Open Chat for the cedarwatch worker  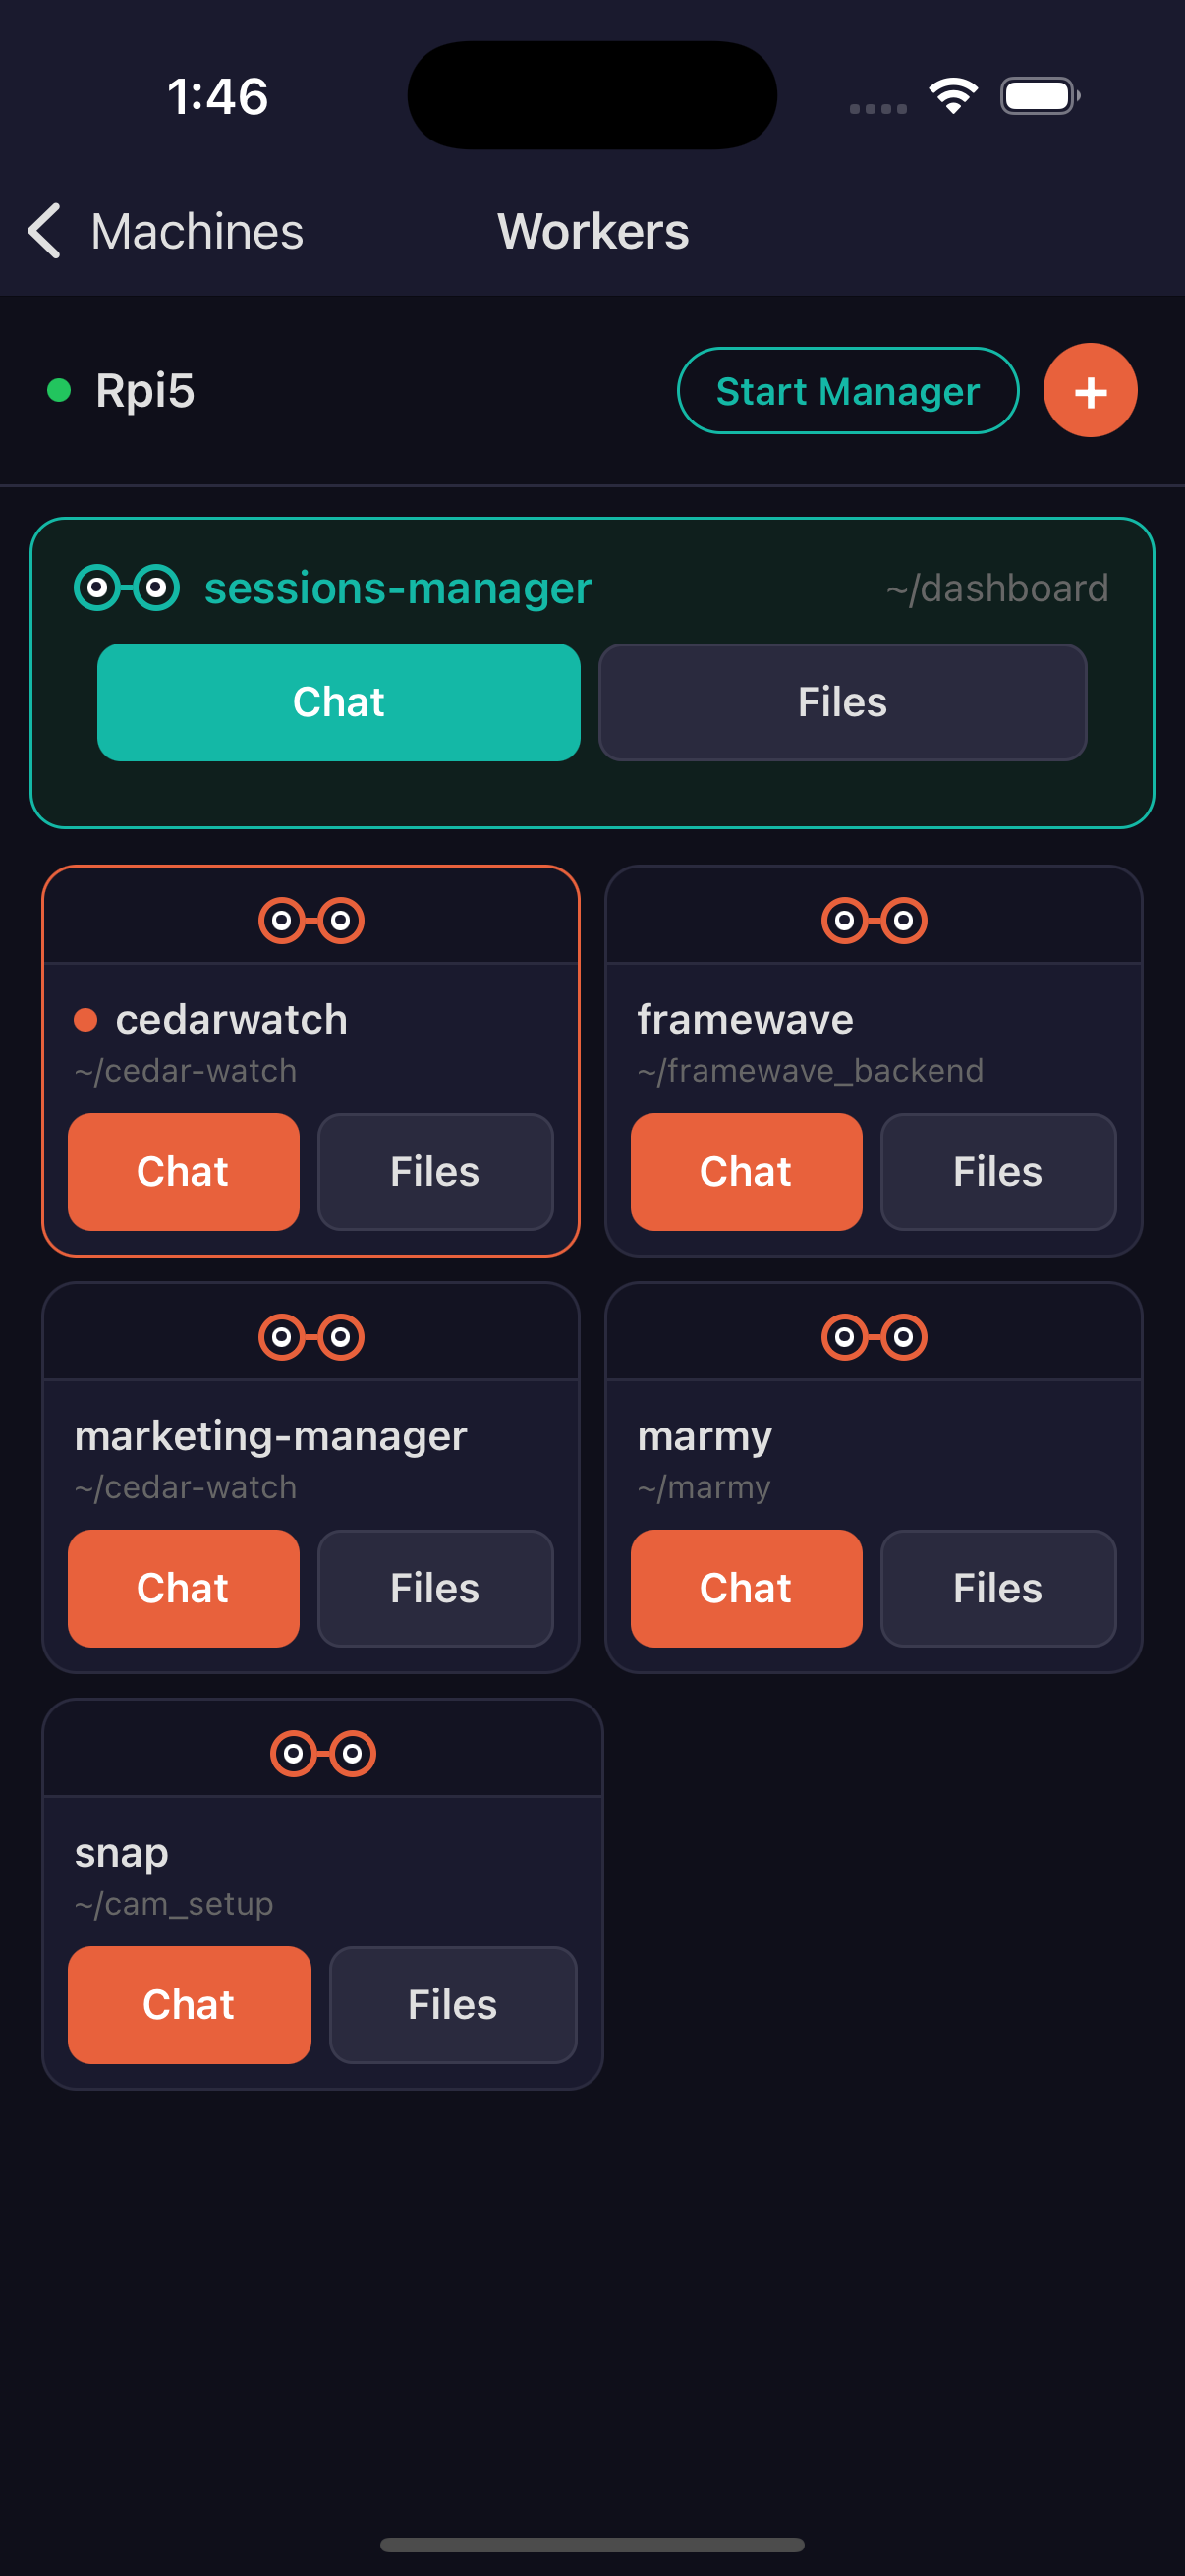183,1172
